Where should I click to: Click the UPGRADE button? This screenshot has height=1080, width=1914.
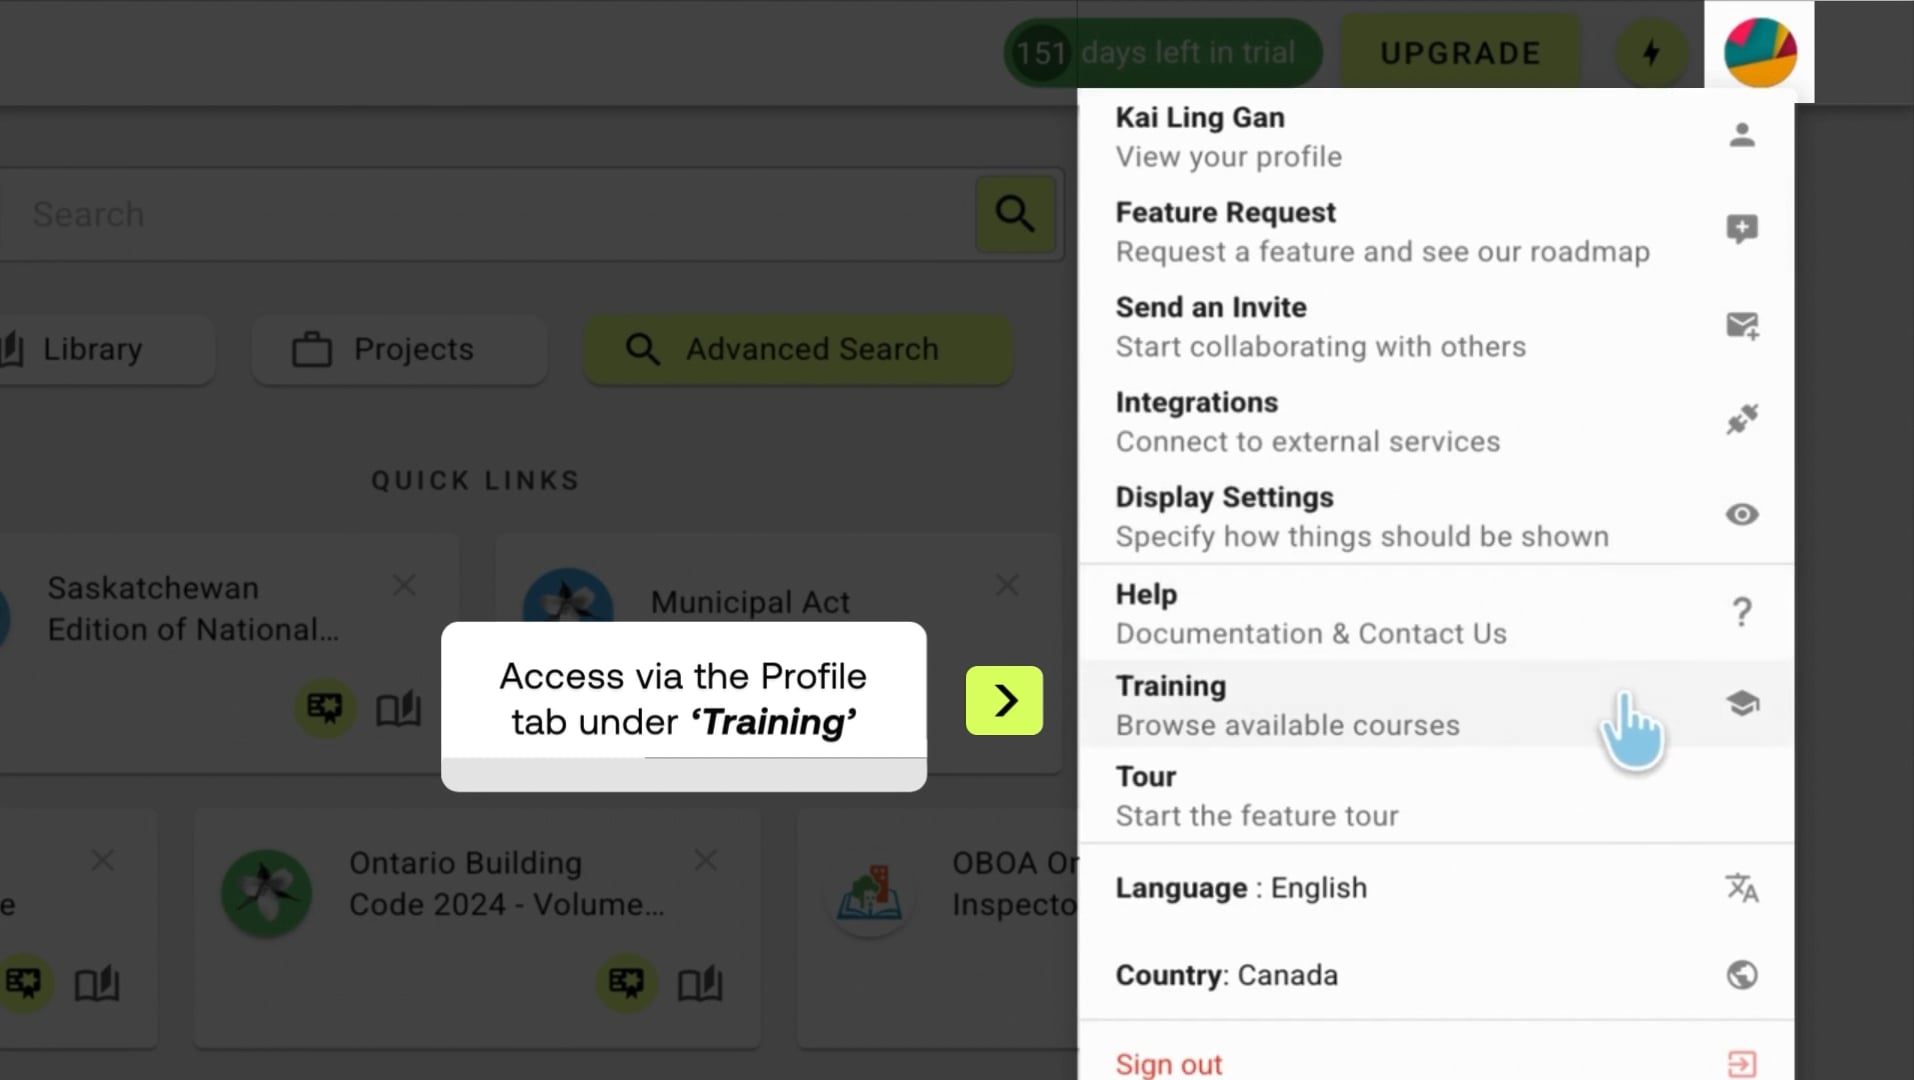tap(1460, 52)
